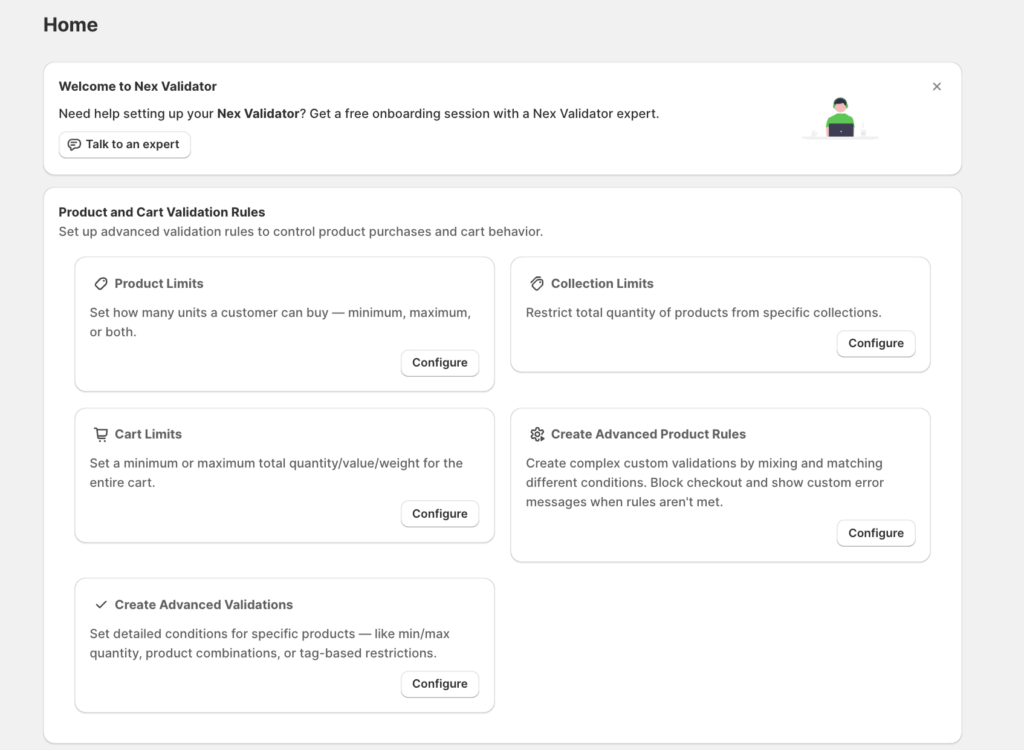Click the 'Set up advanced validation rules' subtitle
This screenshot has width=1024, height=750.
tap(300, 232)
